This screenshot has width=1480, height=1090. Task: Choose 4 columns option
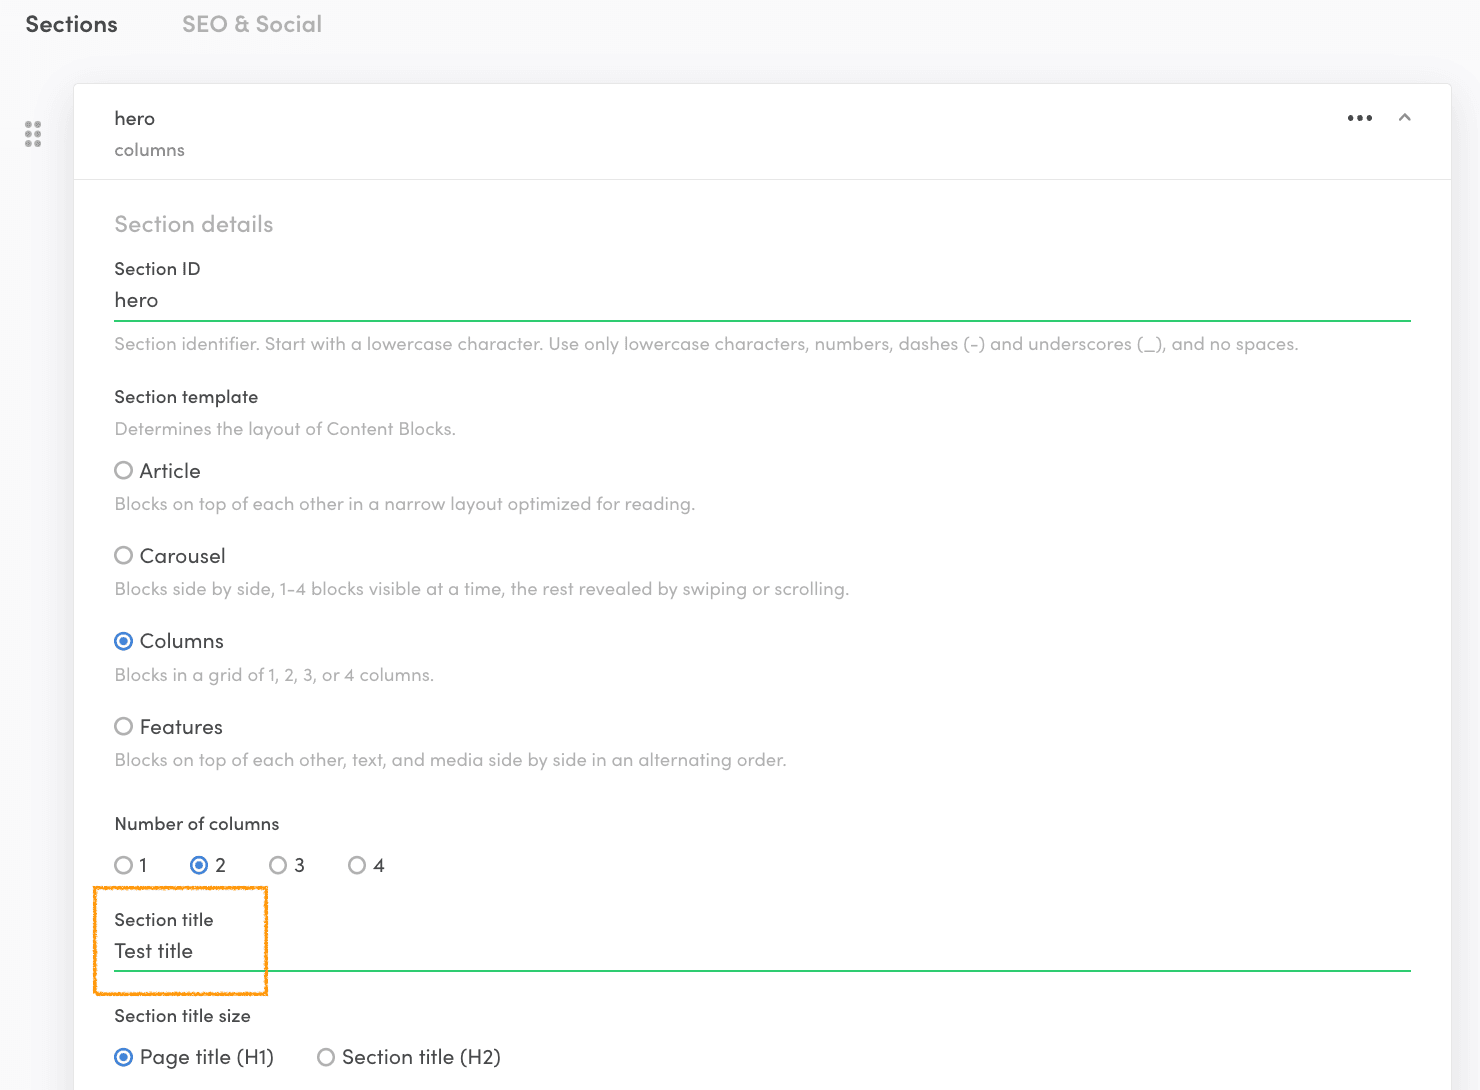[357, 866]
